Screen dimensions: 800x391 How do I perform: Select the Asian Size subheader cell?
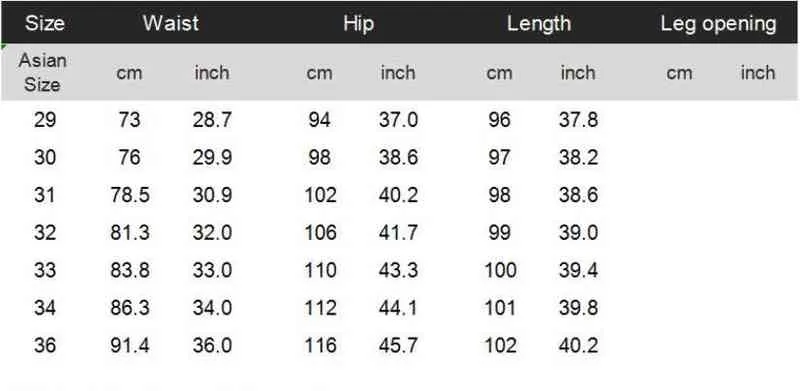[x=43, y=72]
